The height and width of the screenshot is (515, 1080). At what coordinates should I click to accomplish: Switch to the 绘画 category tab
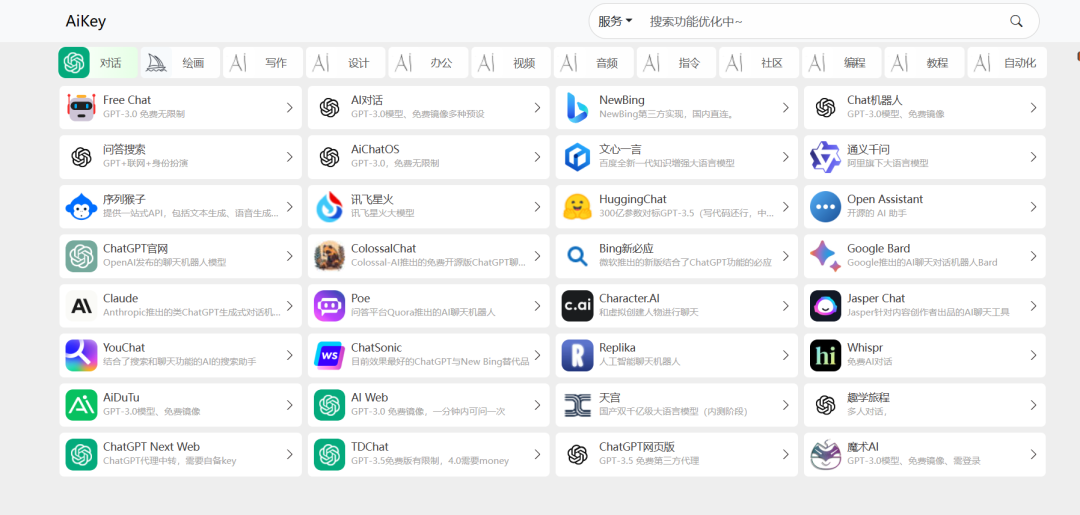[180, 63]
